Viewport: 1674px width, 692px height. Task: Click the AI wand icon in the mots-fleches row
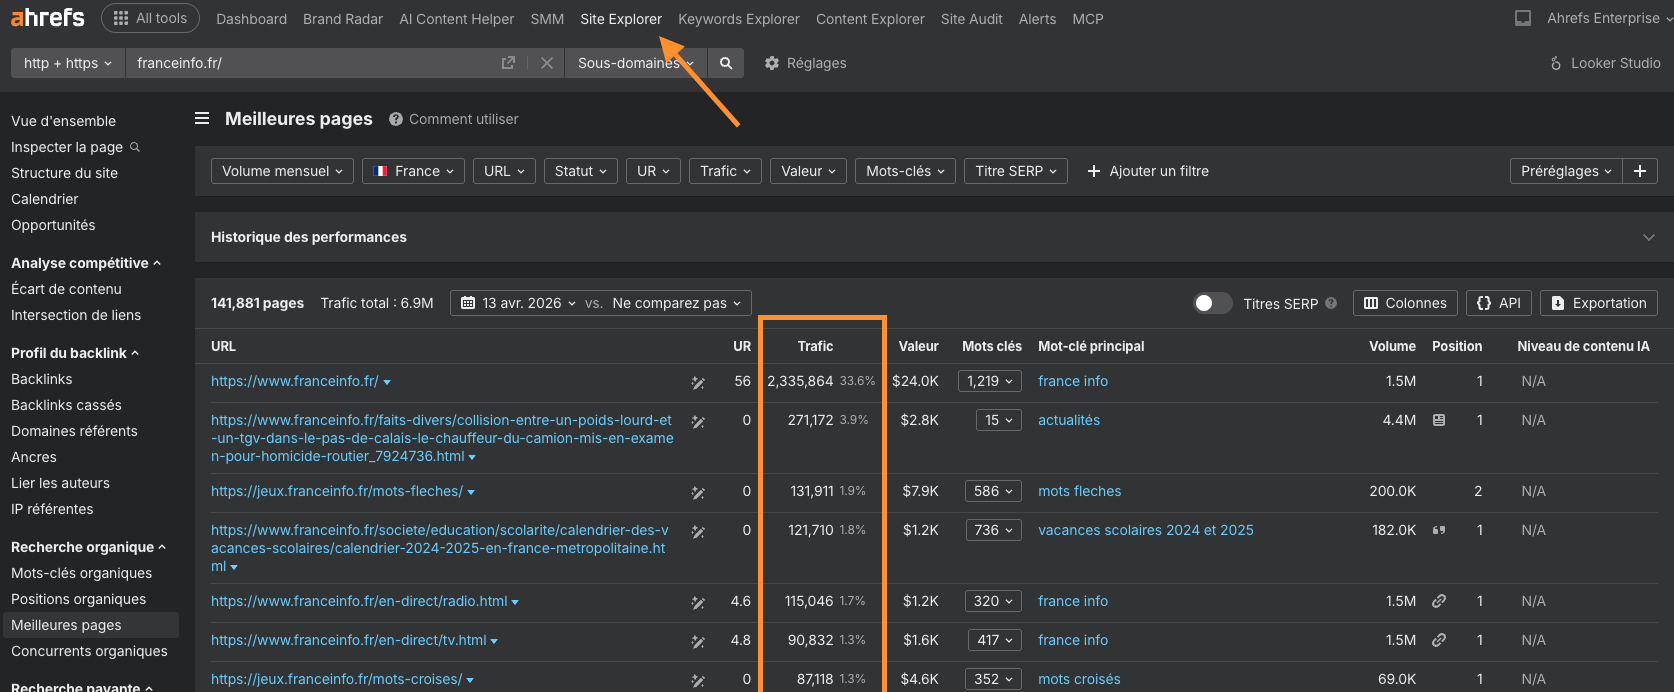[698, 492]
